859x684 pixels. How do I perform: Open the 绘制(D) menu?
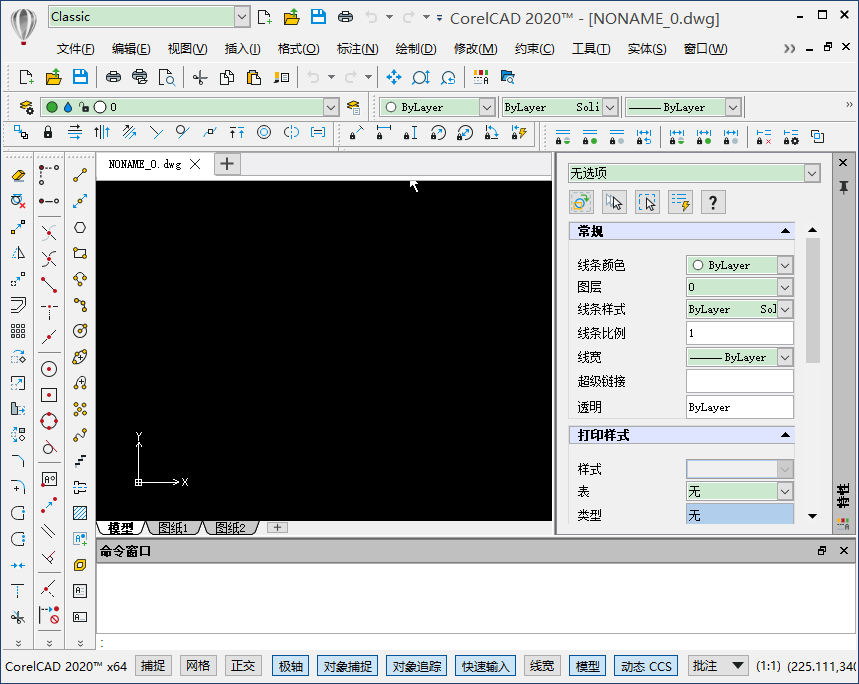[416, 49]
